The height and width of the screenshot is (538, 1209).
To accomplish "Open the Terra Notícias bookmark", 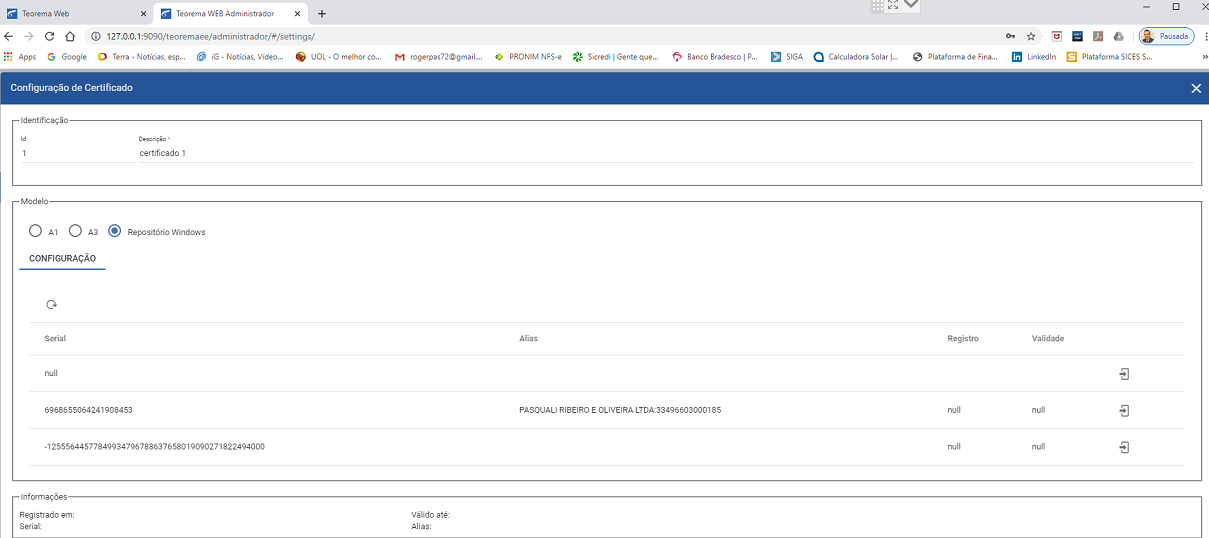I will (141, 57).
